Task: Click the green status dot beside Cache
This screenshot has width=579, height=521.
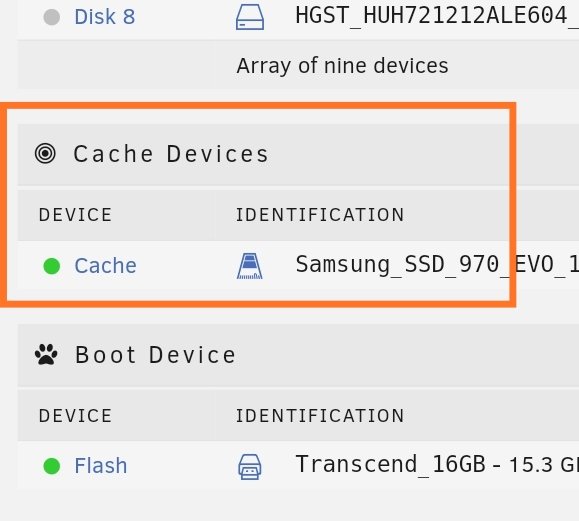Action: click(52, 266)
